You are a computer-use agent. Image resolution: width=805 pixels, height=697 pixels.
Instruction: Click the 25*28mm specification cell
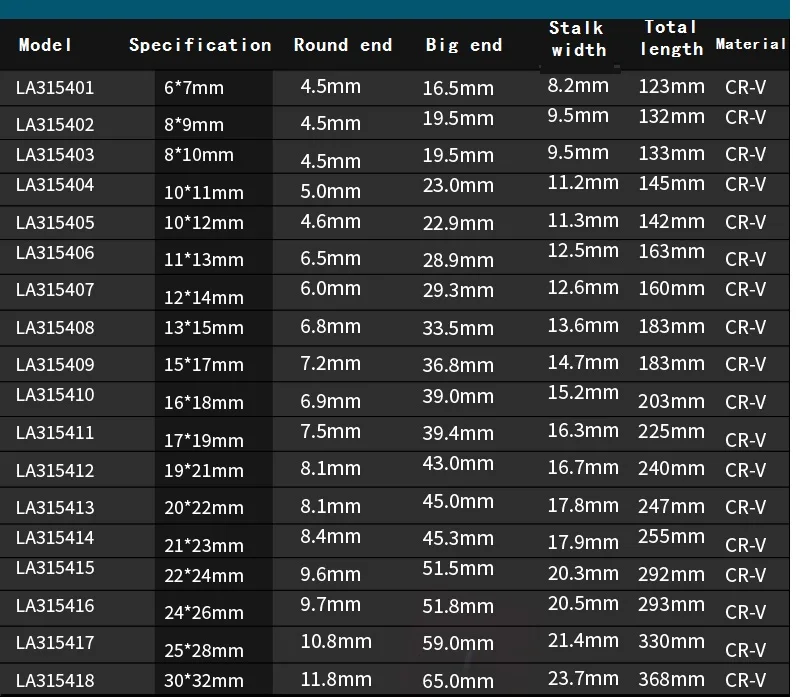(x=204, y=651)
